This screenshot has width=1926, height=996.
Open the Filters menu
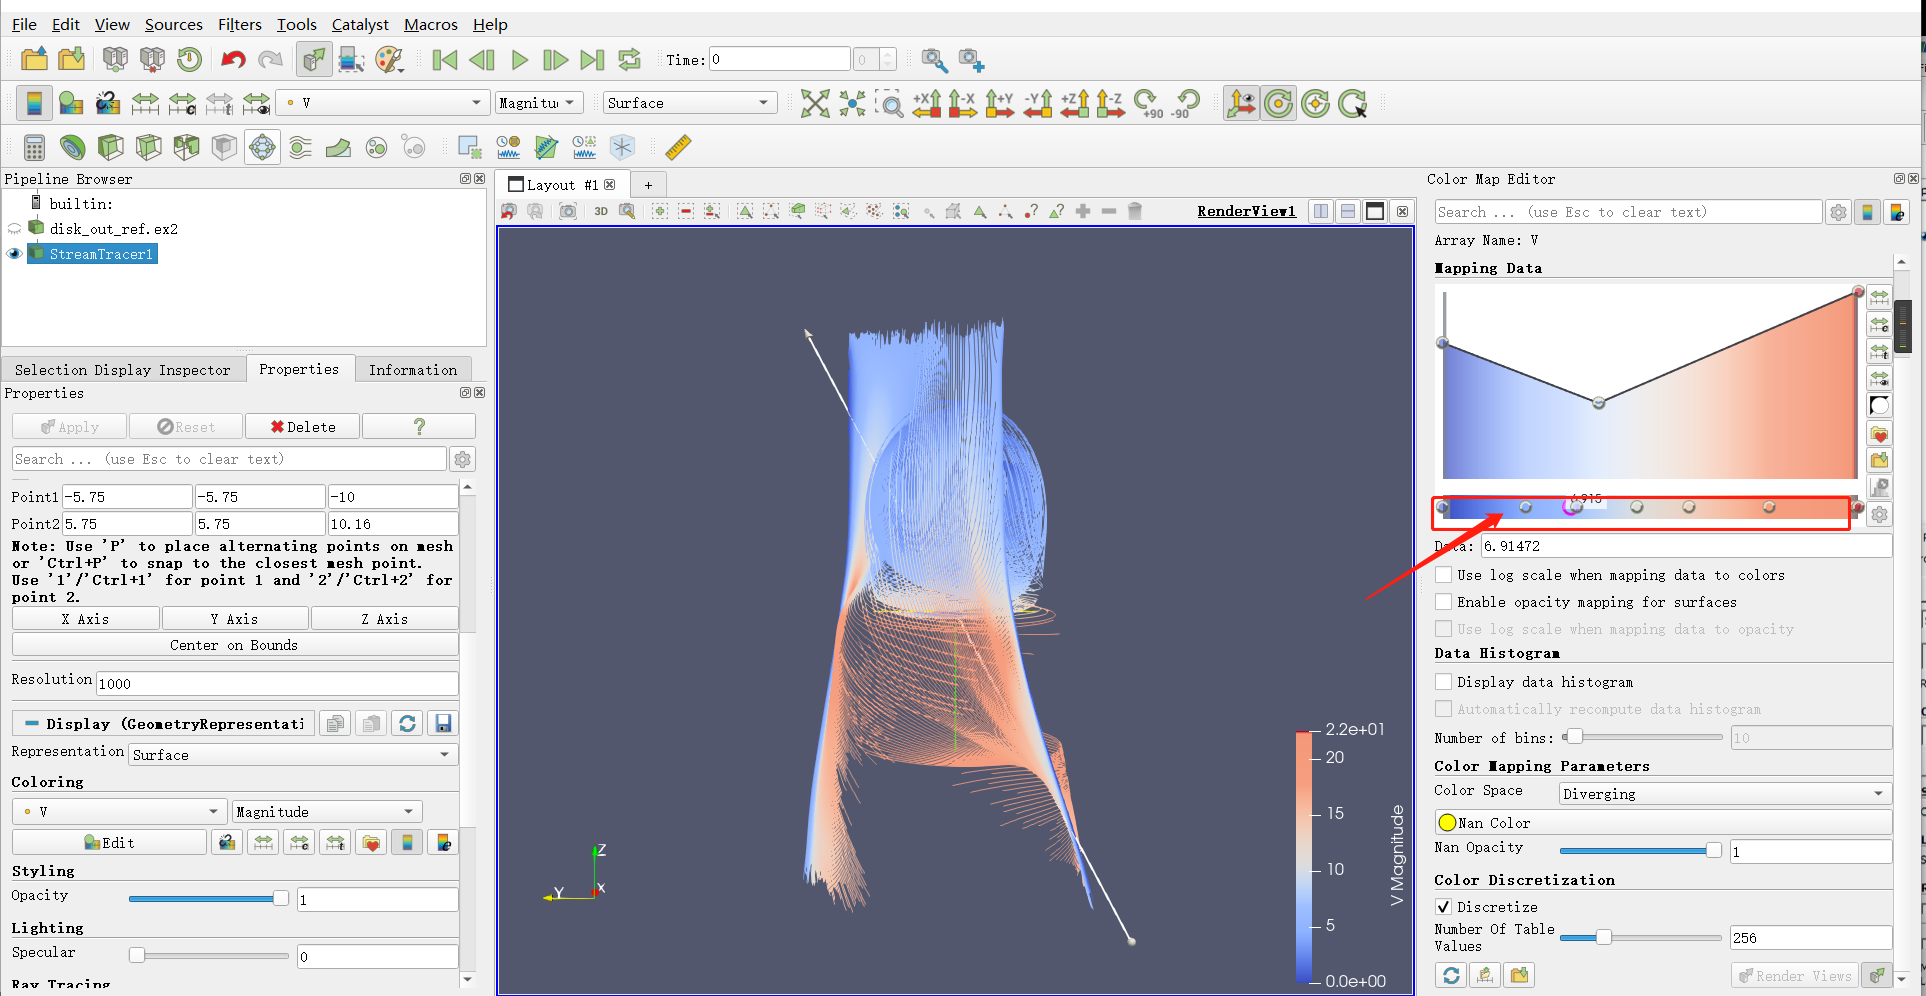[x=239, y=24]
